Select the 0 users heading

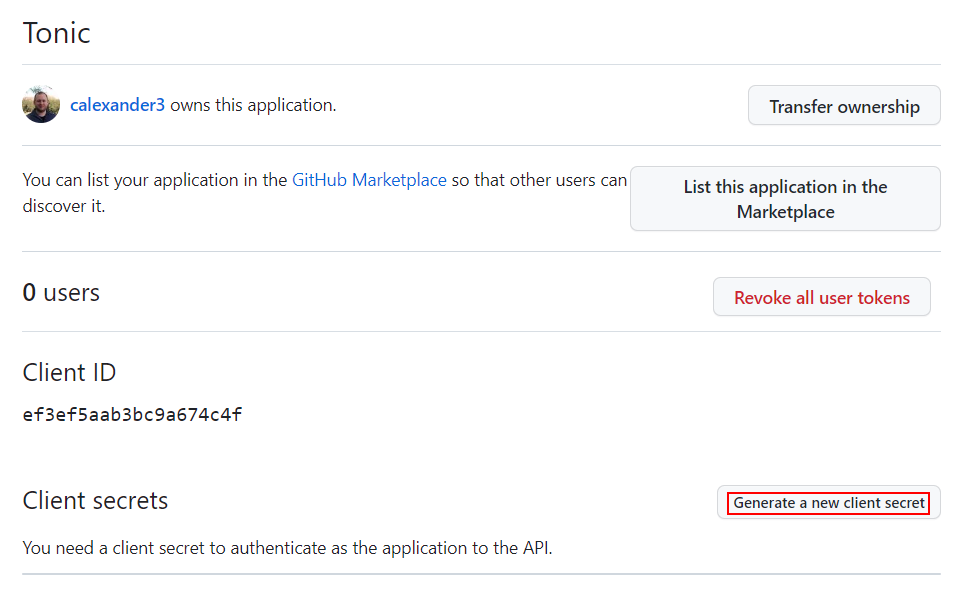(x=61, y=293)
